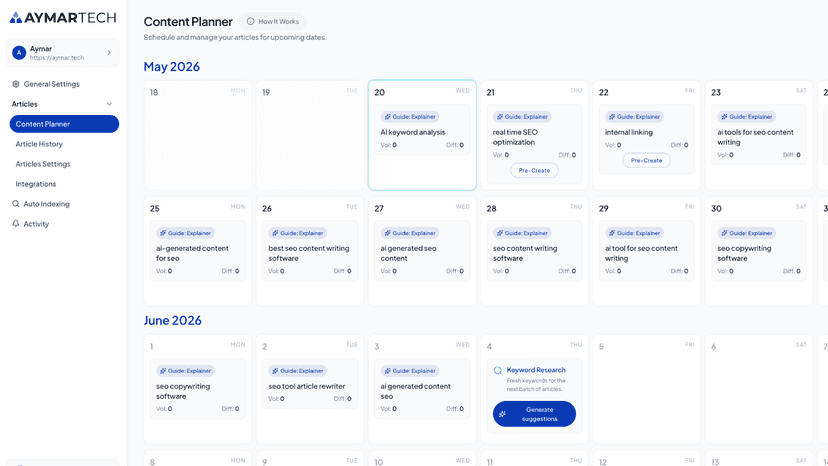
Task: Click Guide: Explainer tag on June 2 card
Action: 298,371
